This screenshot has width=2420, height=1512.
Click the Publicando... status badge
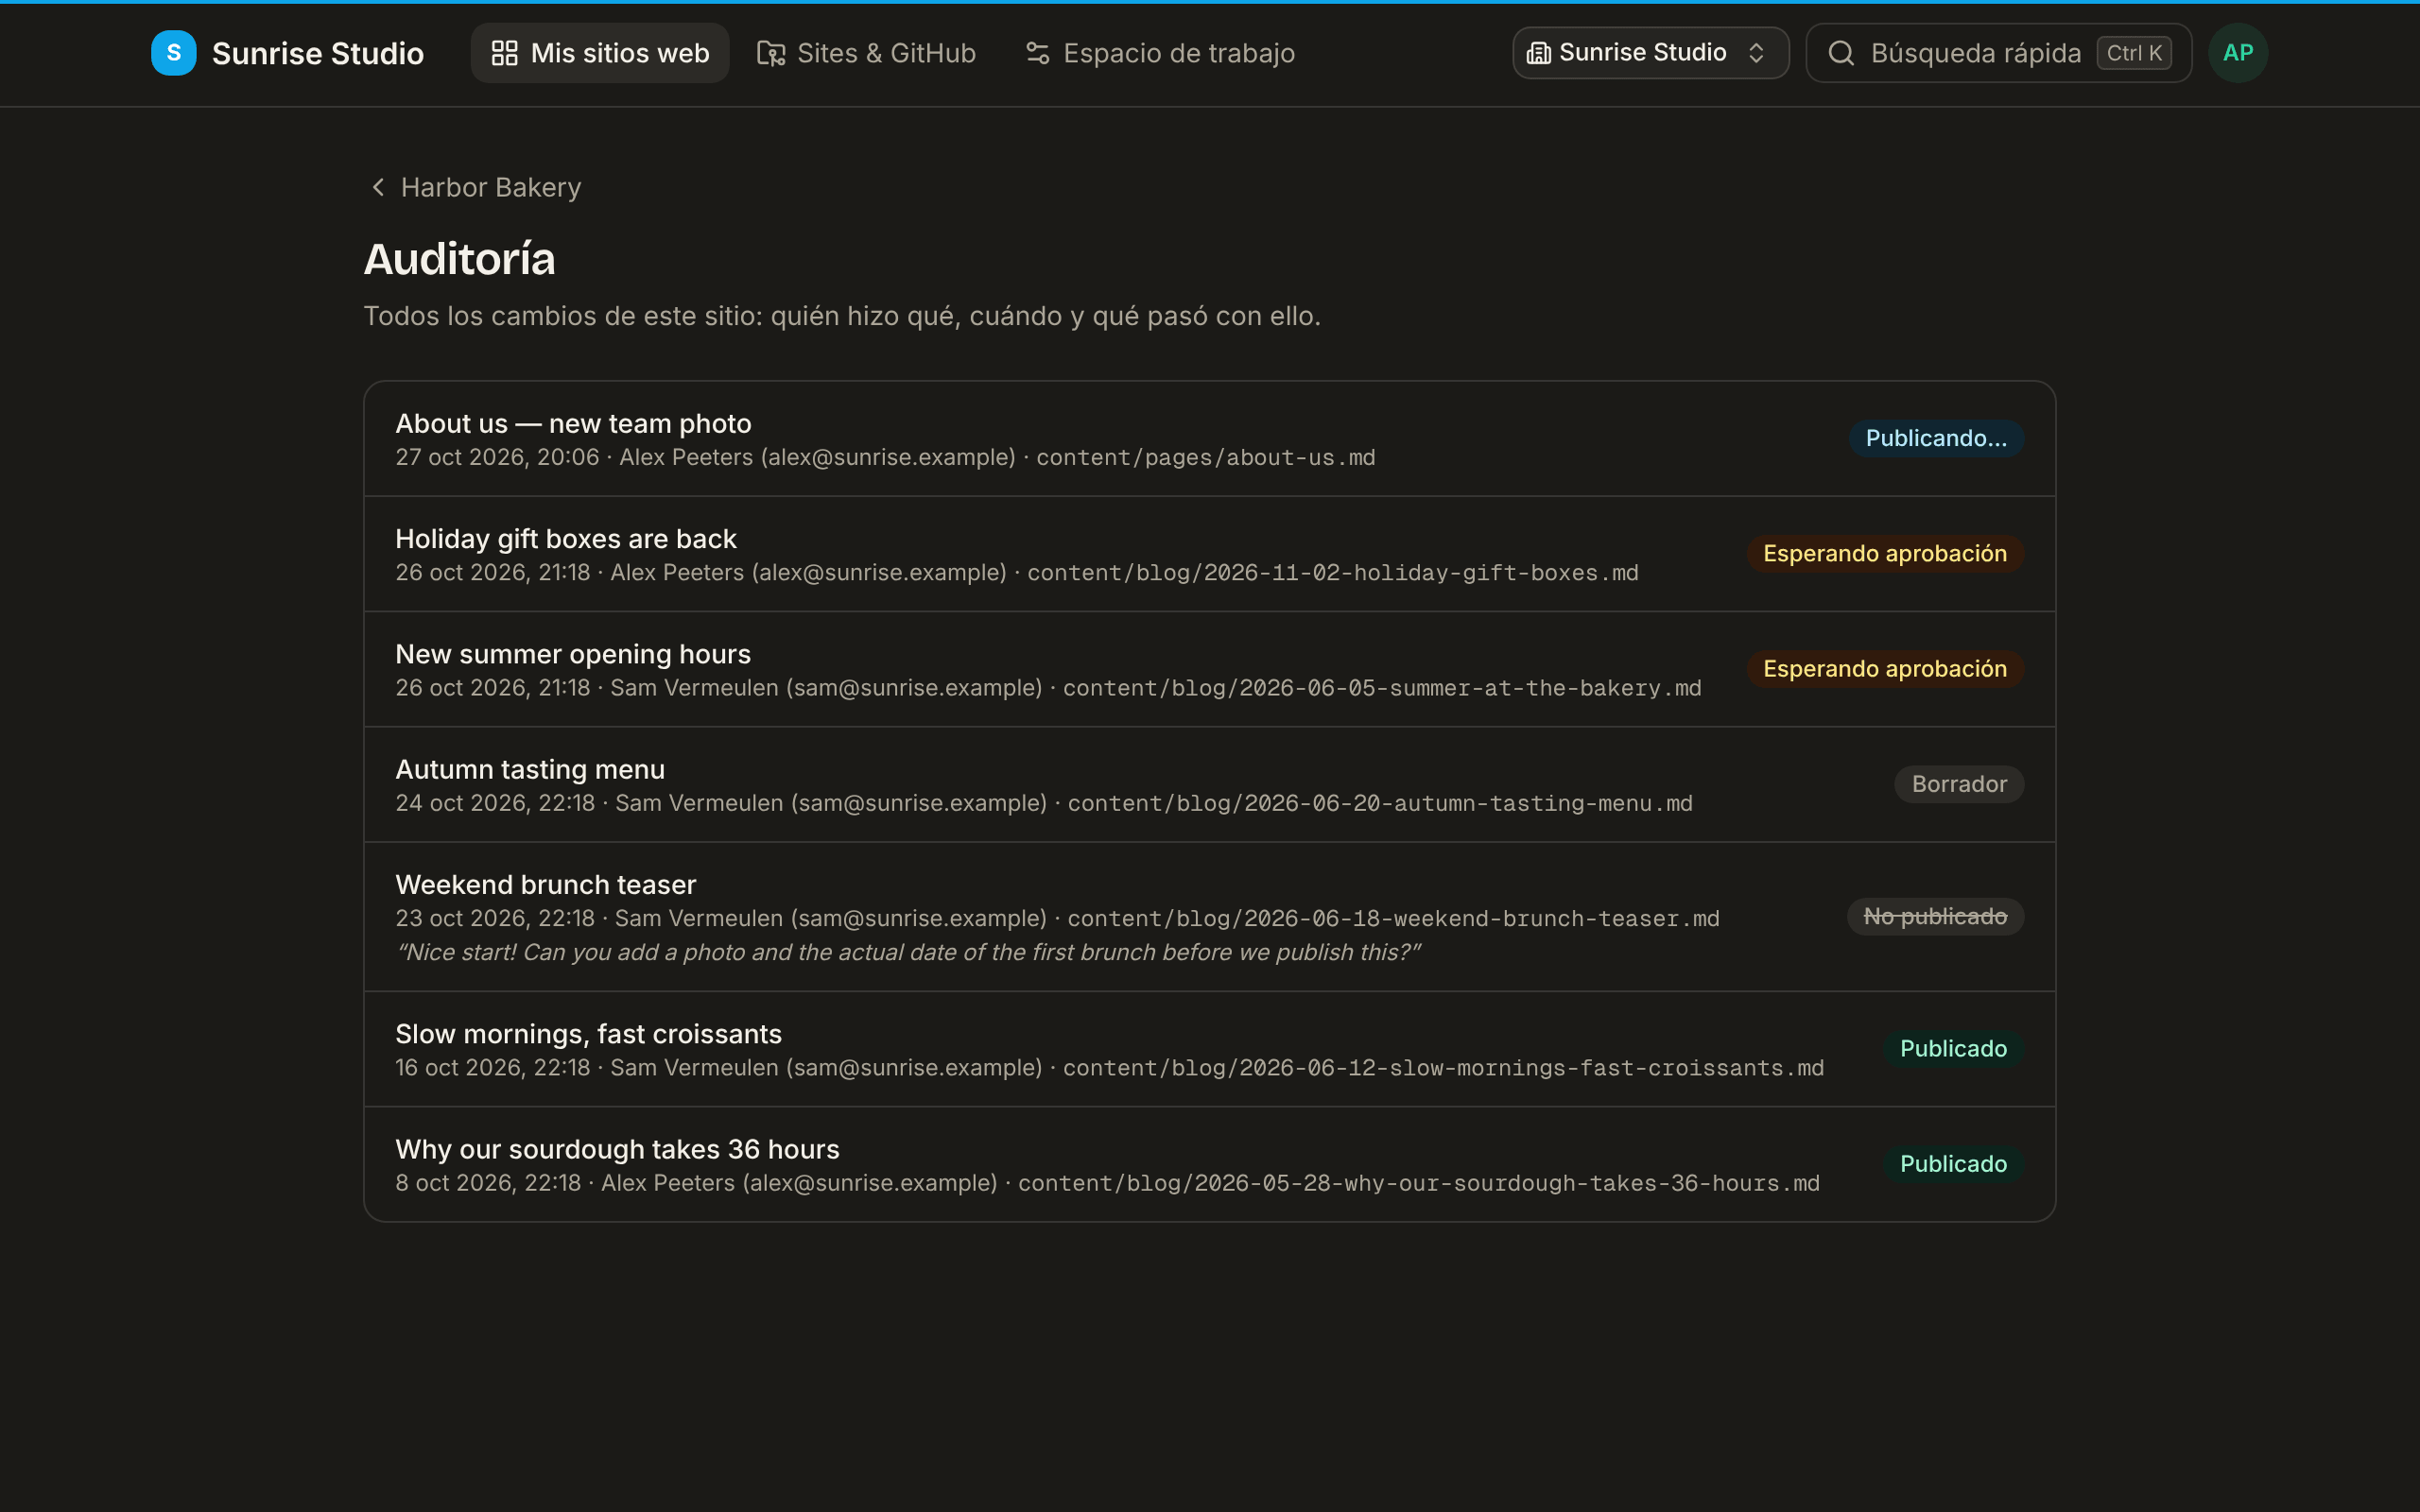[1935, 438]
